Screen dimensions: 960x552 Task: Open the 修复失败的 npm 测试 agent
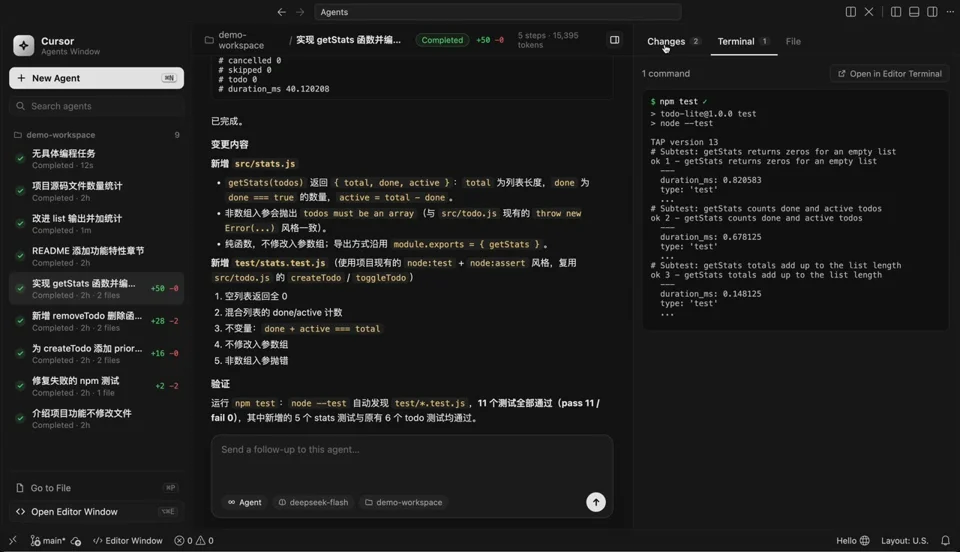pos(96,386)
